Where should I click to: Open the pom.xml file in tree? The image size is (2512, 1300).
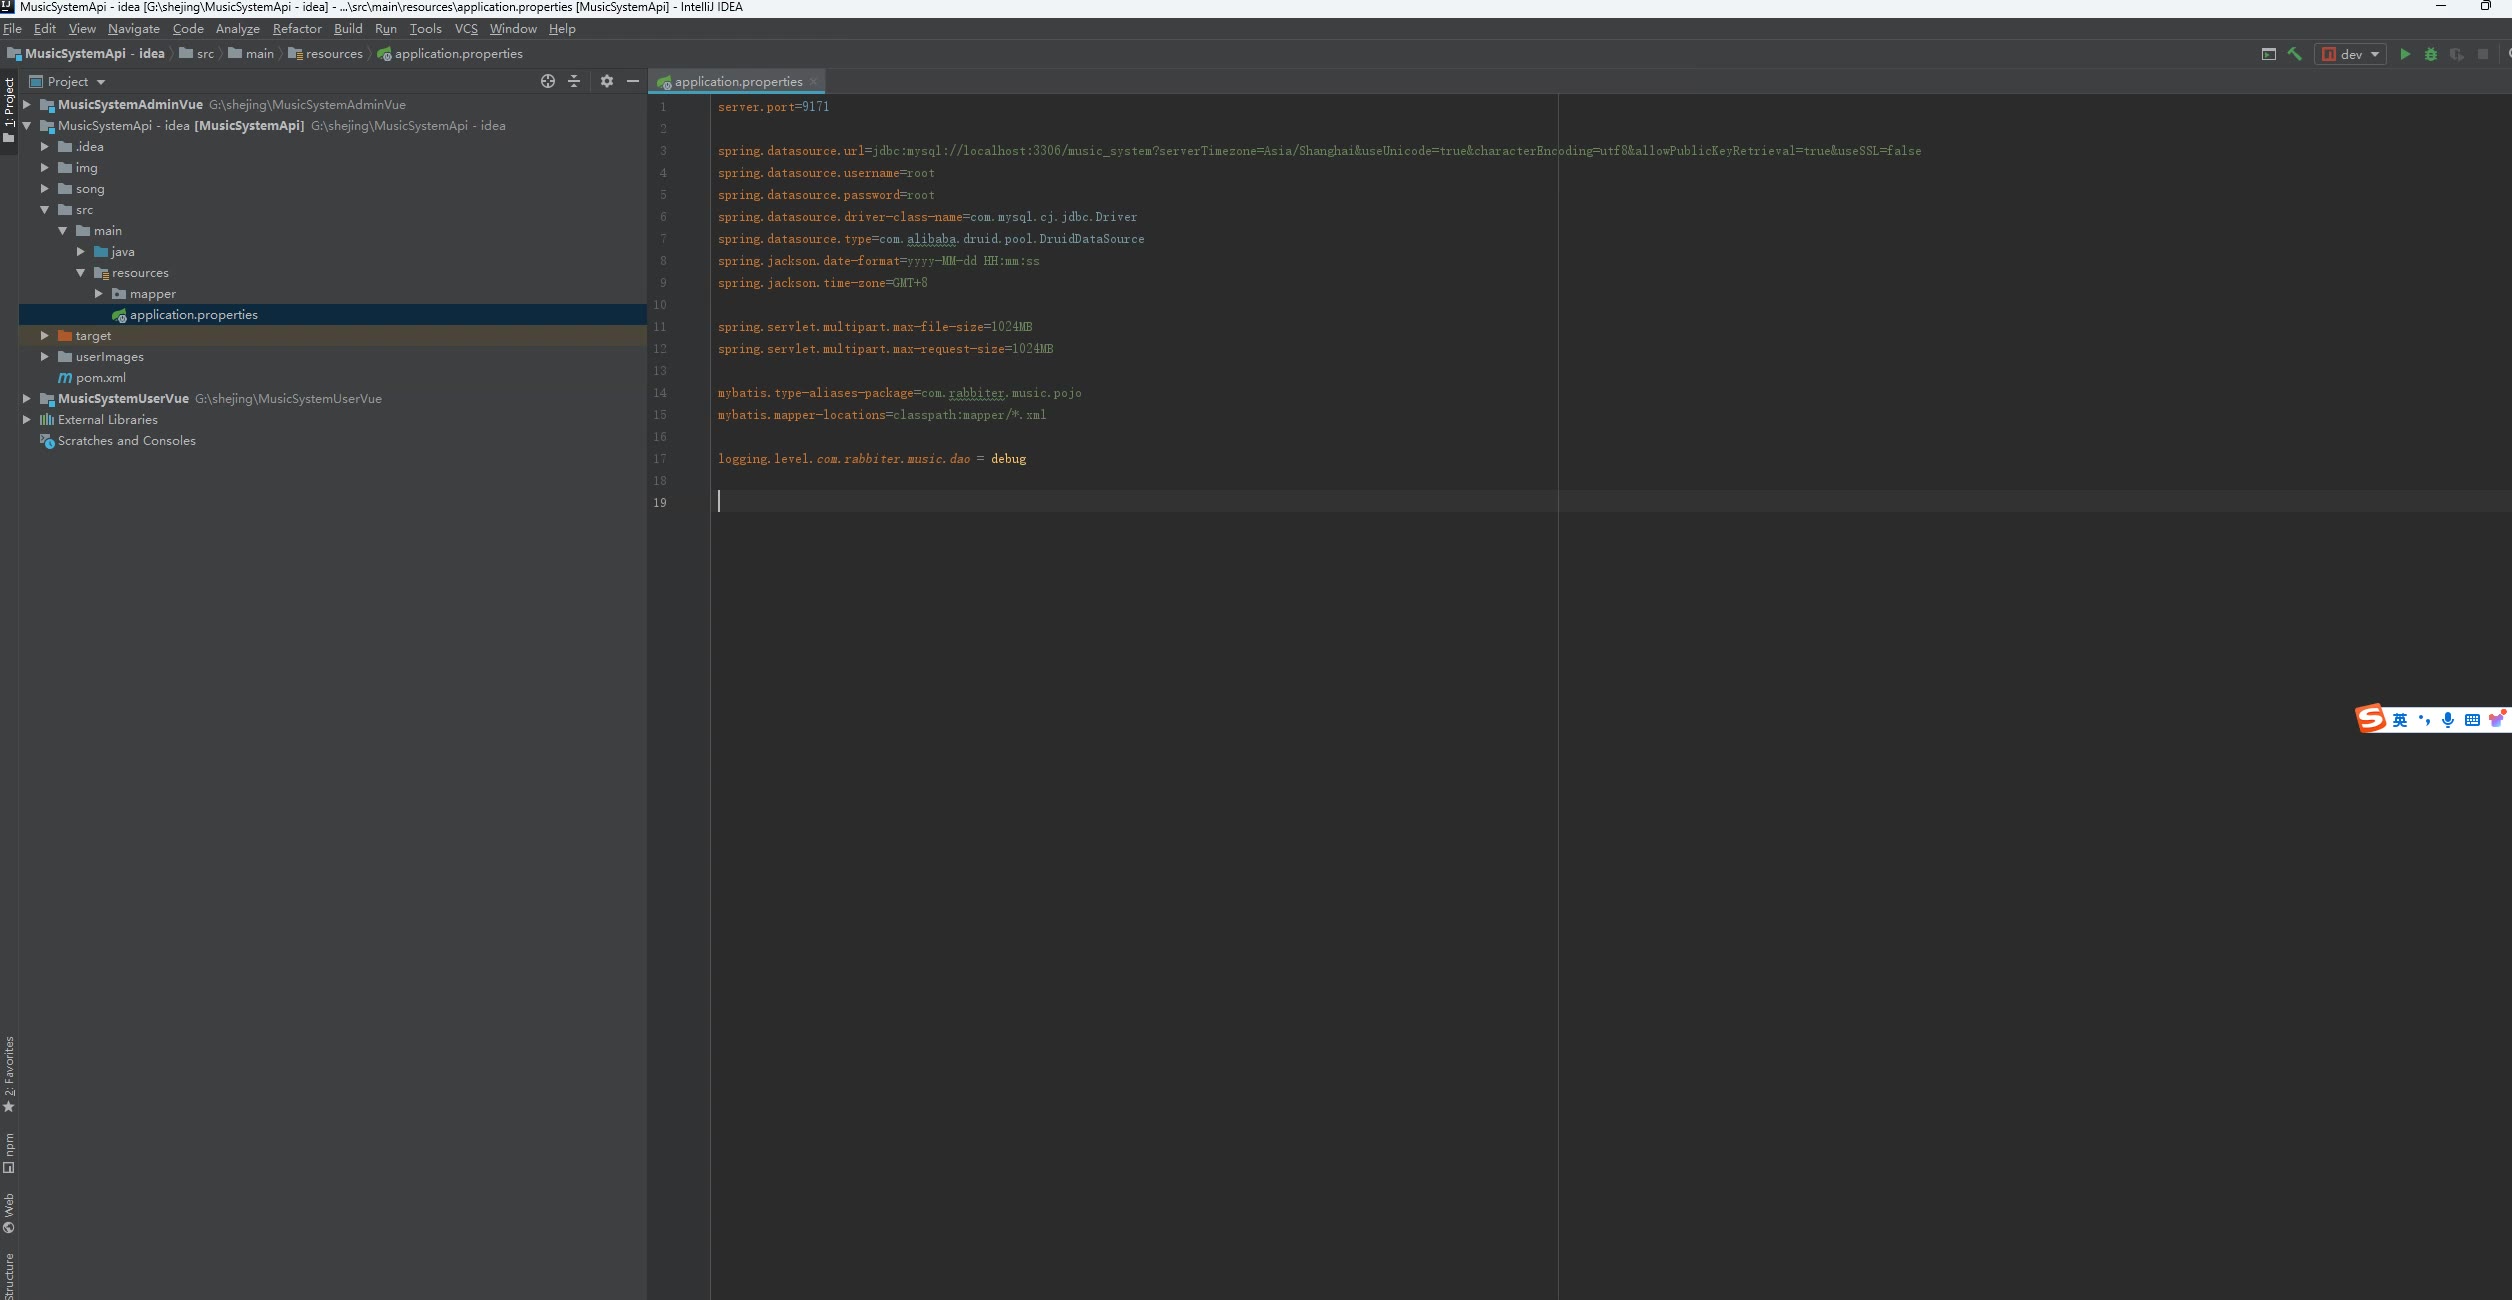coord(100,378)
